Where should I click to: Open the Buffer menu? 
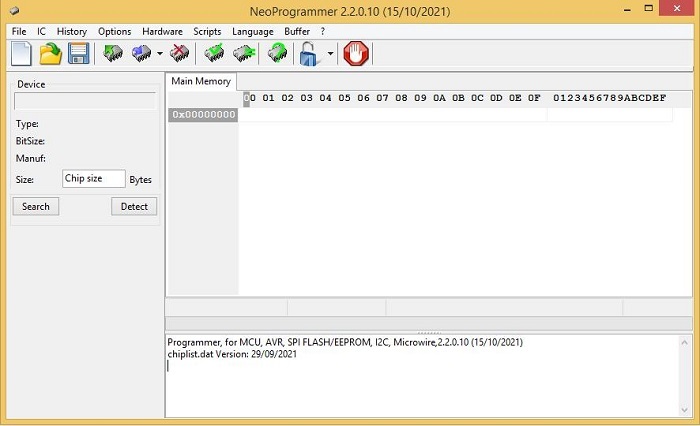[297, 31]
